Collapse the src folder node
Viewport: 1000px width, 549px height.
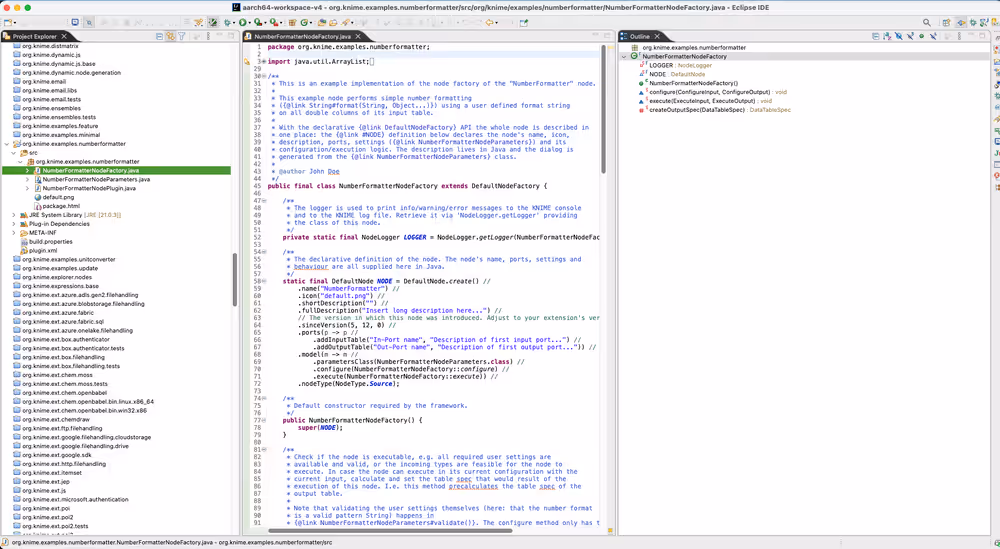(x=13, y=153)
